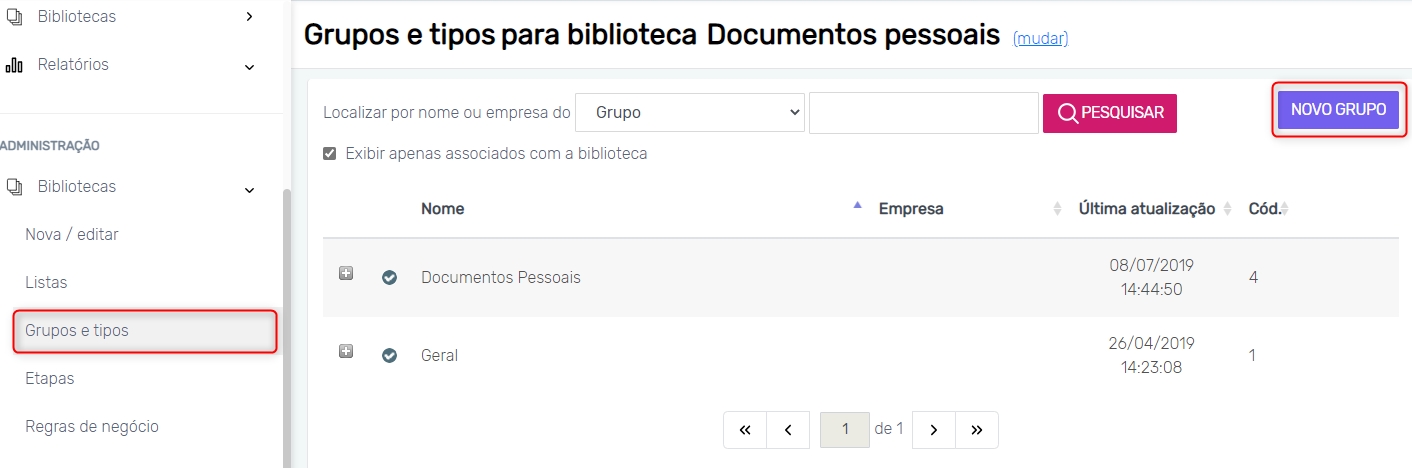
Task: Click the (mudar) link
Action: [1040, 39]
